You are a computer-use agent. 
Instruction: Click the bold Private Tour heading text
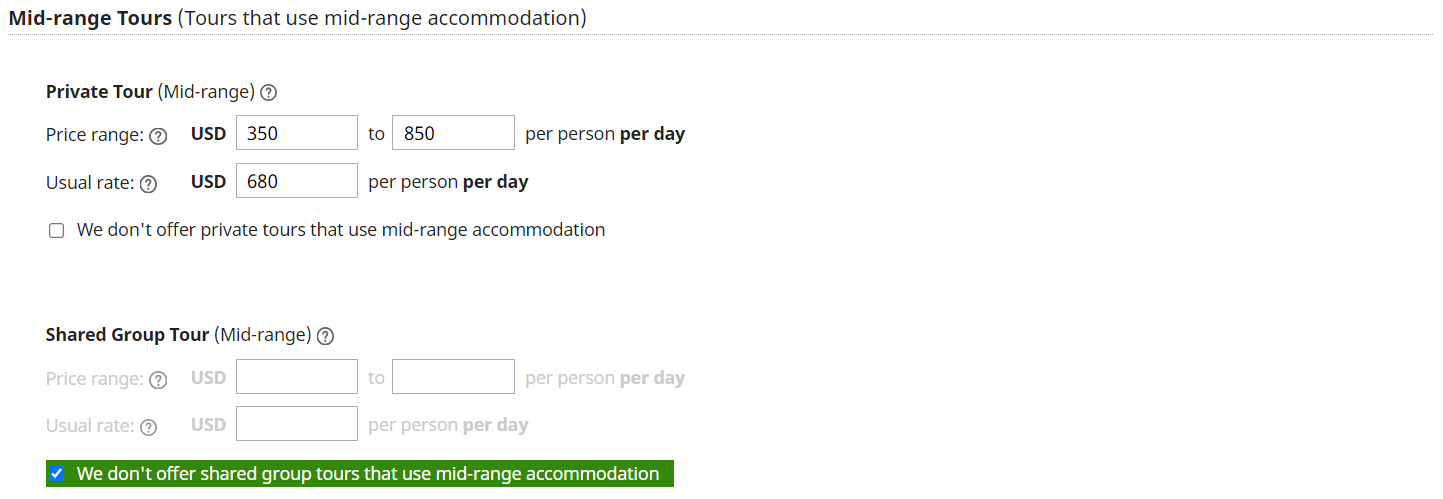[99, 92]
